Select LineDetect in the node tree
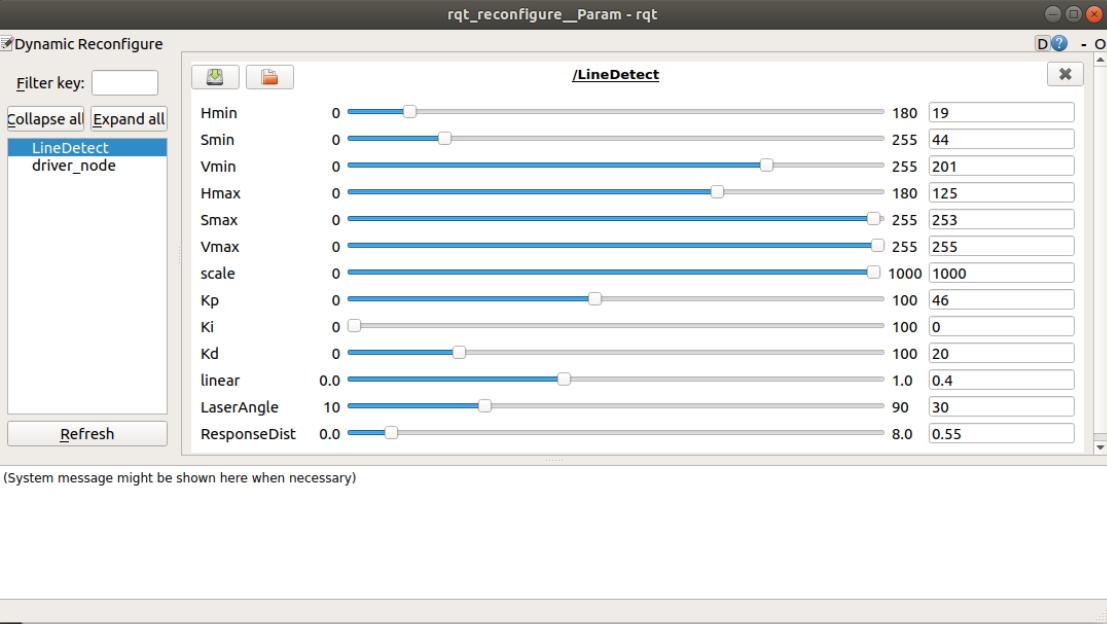This screenshot has height=624, width=1107. 88,148
